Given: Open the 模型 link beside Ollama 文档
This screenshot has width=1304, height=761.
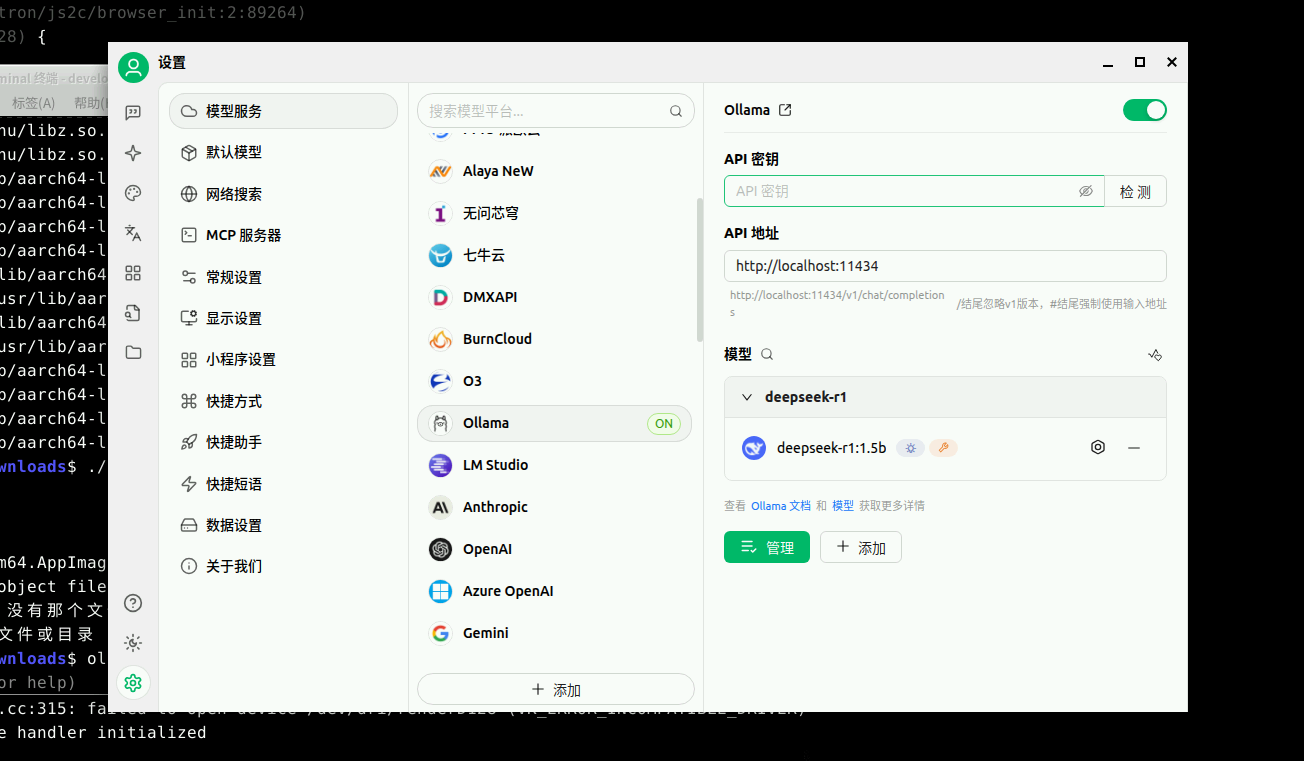Looking at the screenshot, I should (x=843, y=506).
